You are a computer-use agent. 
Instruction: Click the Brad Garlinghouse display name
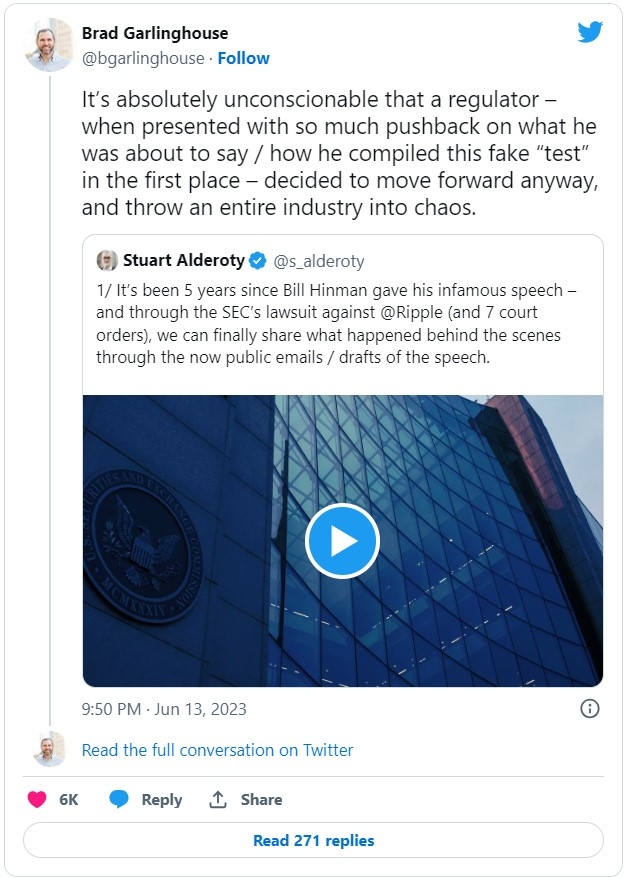pyautogui.click(x=155, y=33)
